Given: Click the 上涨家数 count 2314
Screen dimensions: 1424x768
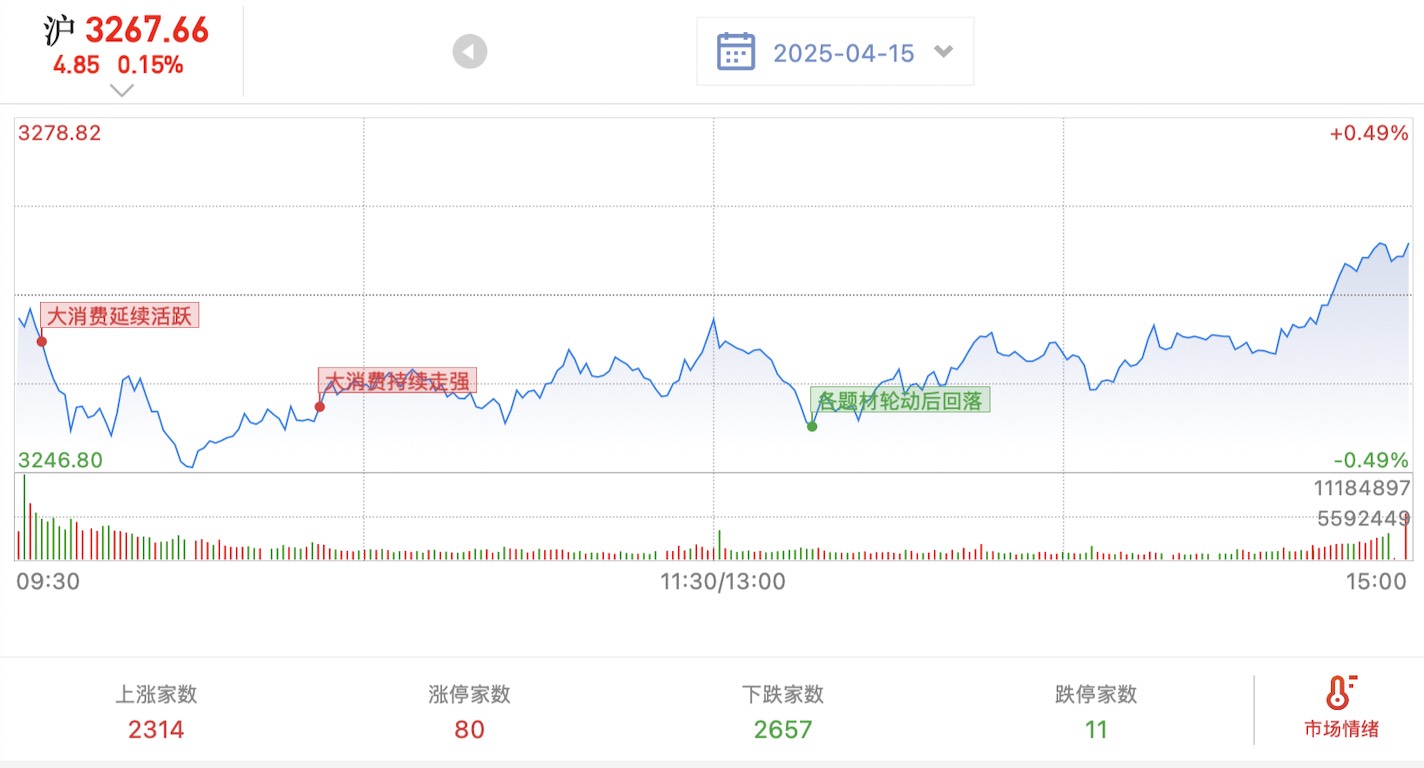Looking at the screenshot, I should pyautogui.click(x=156, y=730).
